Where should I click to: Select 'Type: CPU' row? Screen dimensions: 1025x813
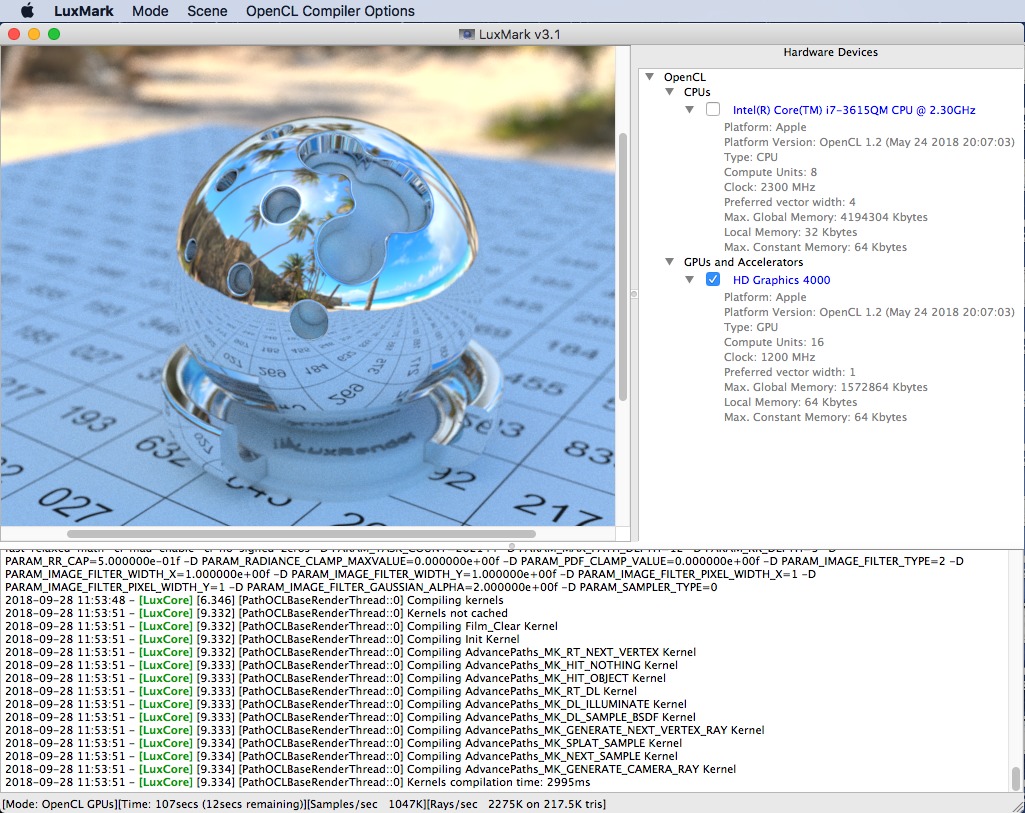click(750, 157)
